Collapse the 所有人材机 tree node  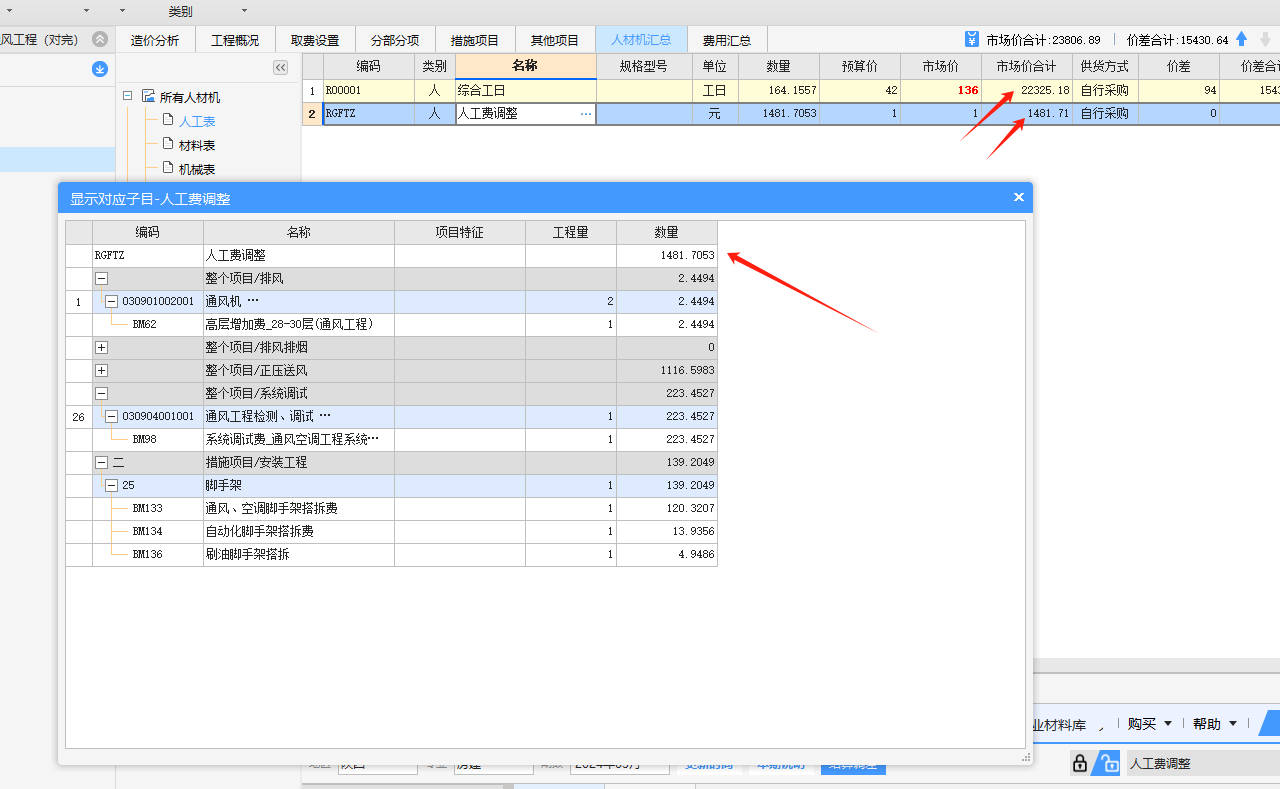(128, 96)
